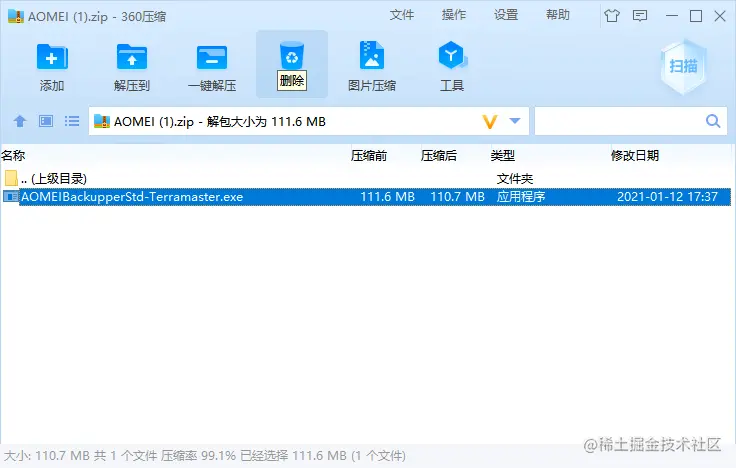This screenshot has width=736, height=468.
Task: Click the 360压缩 app icon in the title bar
Action: point(15,16)
